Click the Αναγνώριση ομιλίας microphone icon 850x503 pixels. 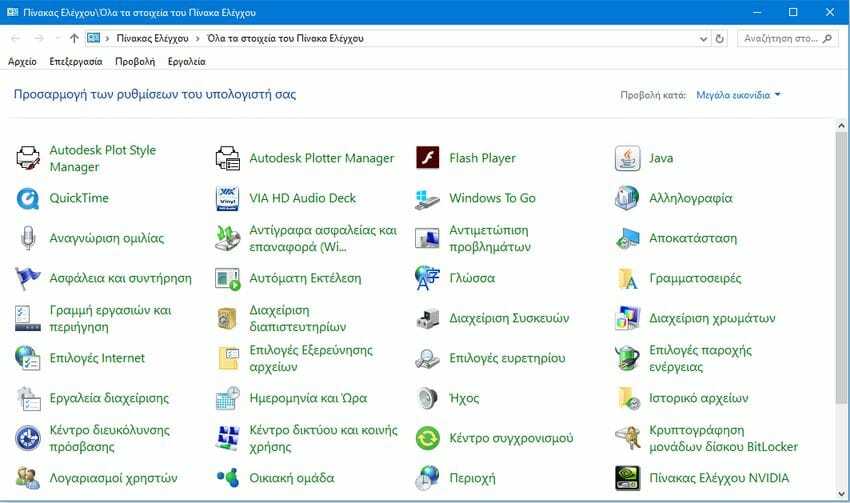(28, 238)
